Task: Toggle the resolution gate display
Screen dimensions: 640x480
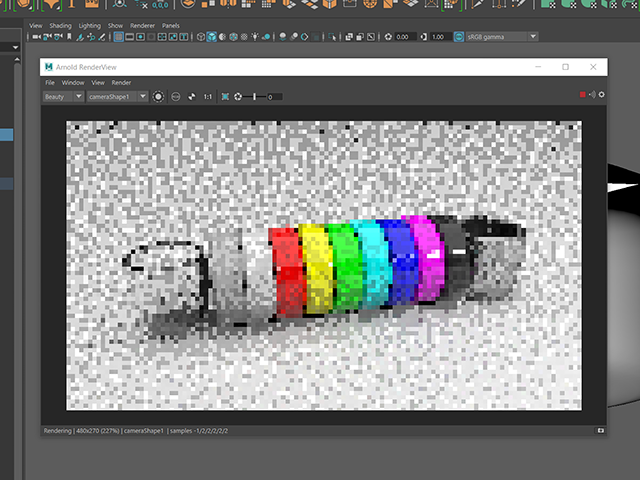Action: click(x=140, y=37)
